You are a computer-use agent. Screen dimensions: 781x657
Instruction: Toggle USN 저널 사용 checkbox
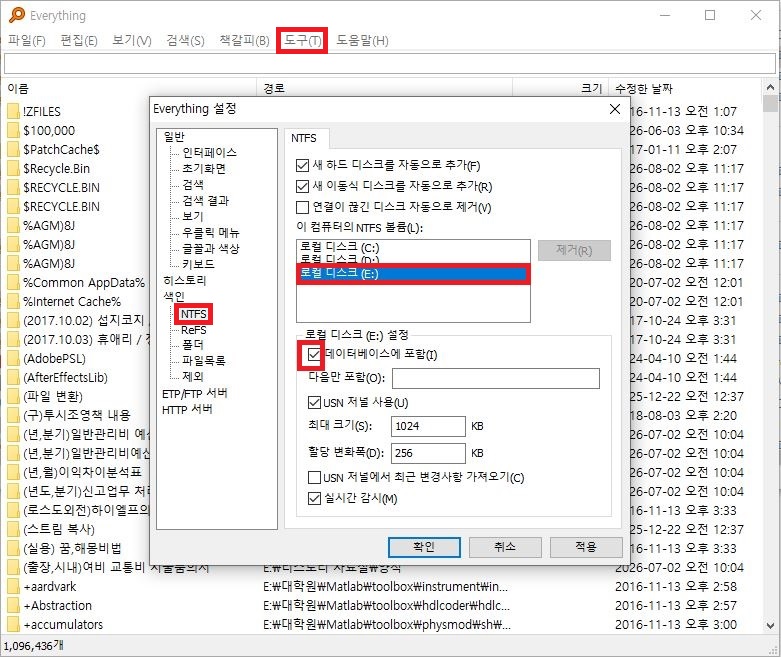[x=314, y=402]
